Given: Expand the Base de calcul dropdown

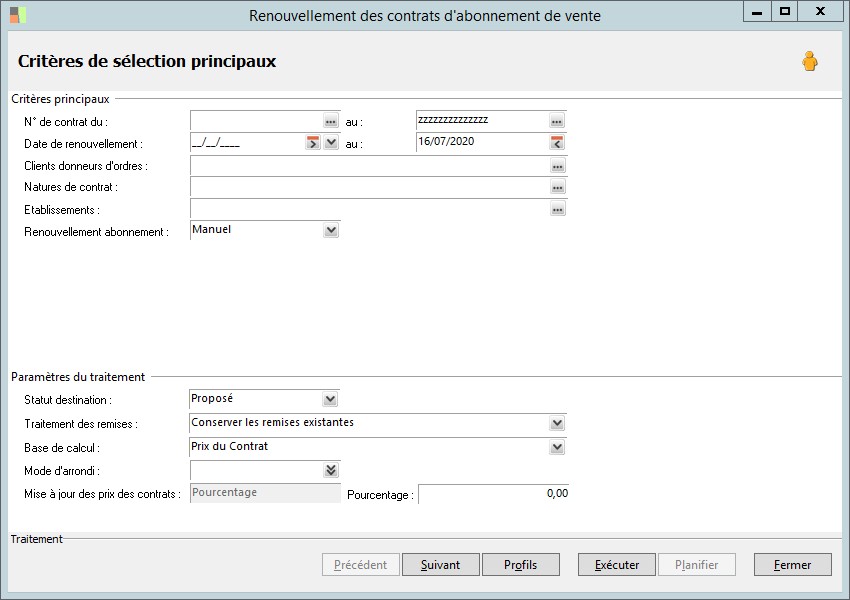Looking at the screenshot, I should 557,448.
